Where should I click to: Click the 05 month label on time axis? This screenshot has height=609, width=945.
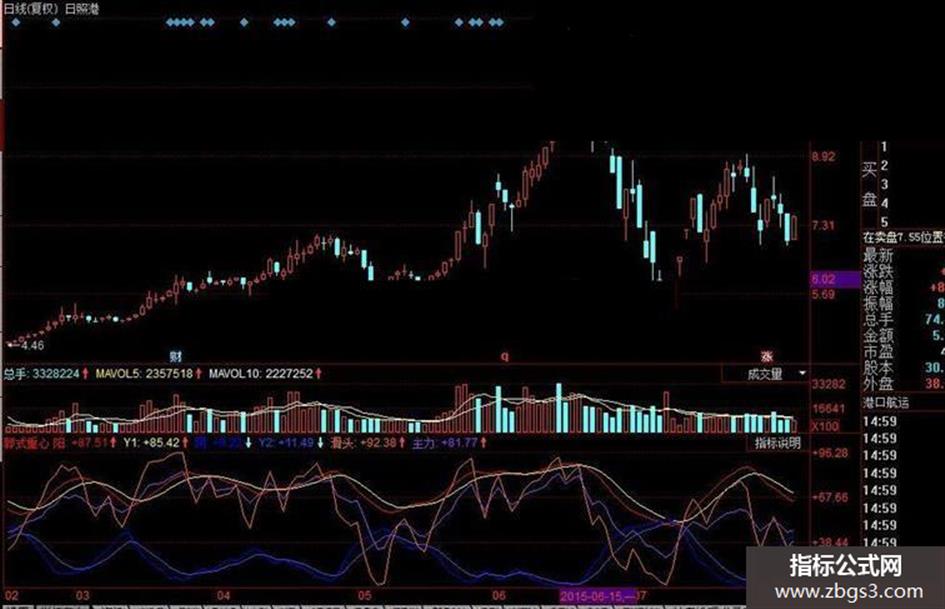tap(365, 595)
